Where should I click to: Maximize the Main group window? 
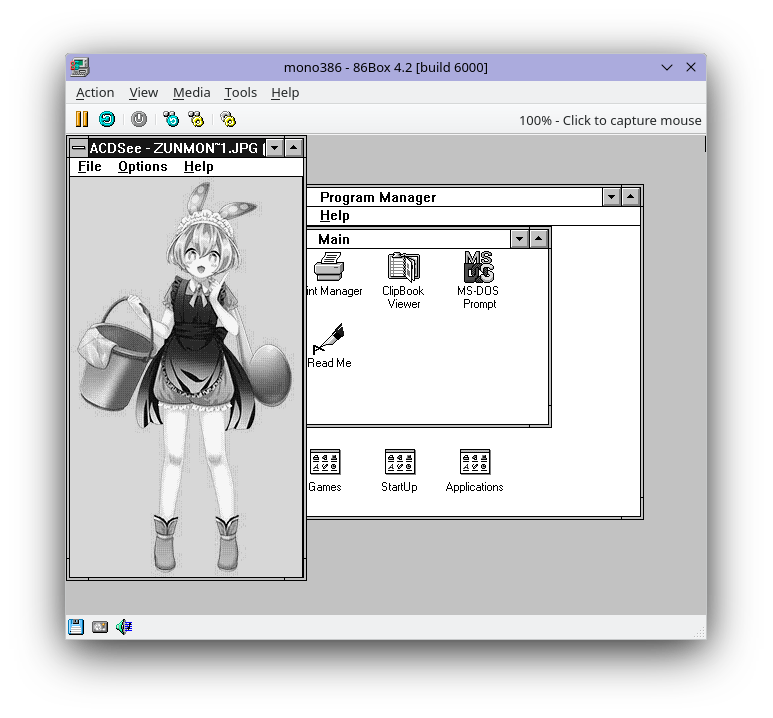(x=538, y=239)
